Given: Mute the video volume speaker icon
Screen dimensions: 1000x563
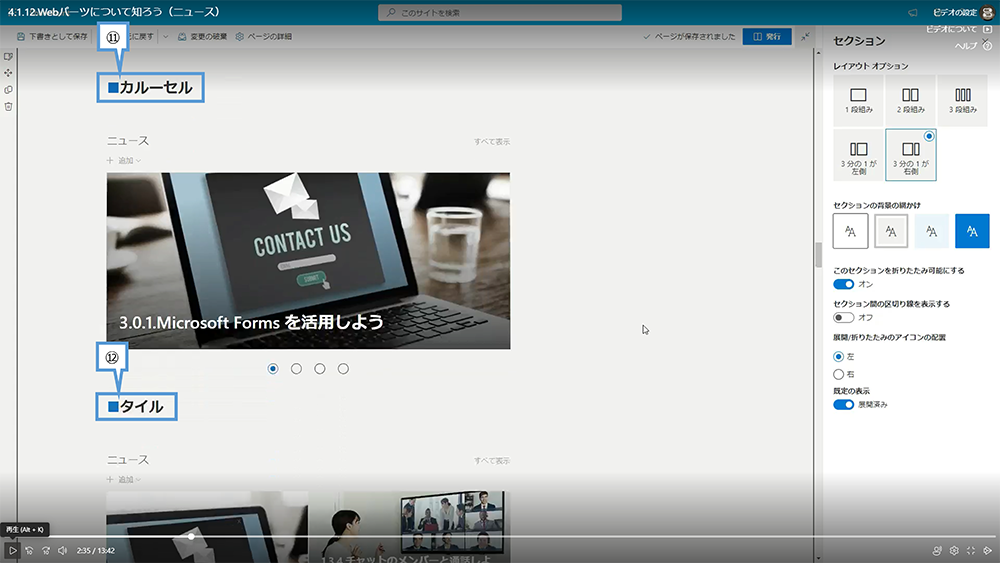Looking at the screenshot, I should pyautogui.click(x=62, y=550).
